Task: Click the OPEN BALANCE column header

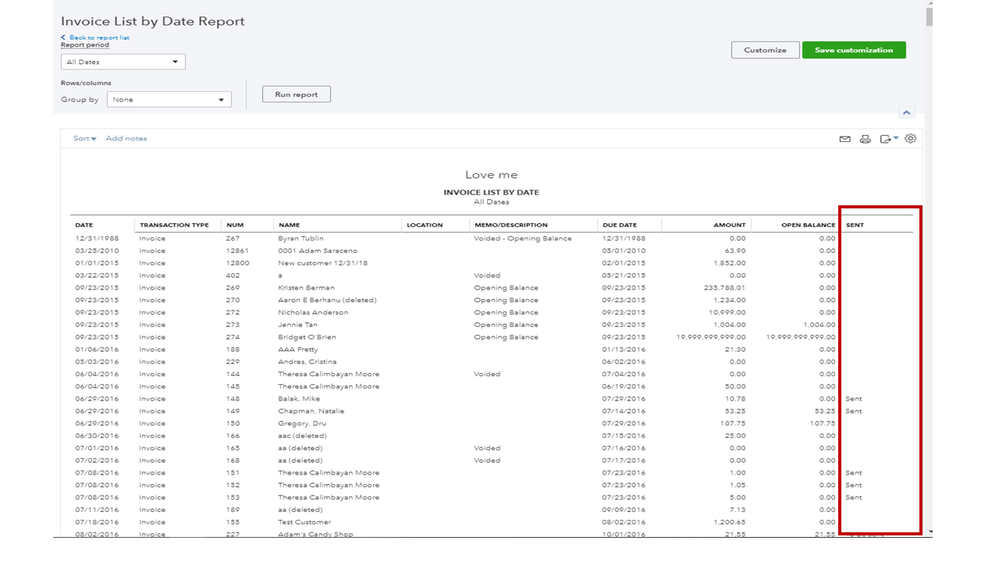Action: tap(808, 225)
